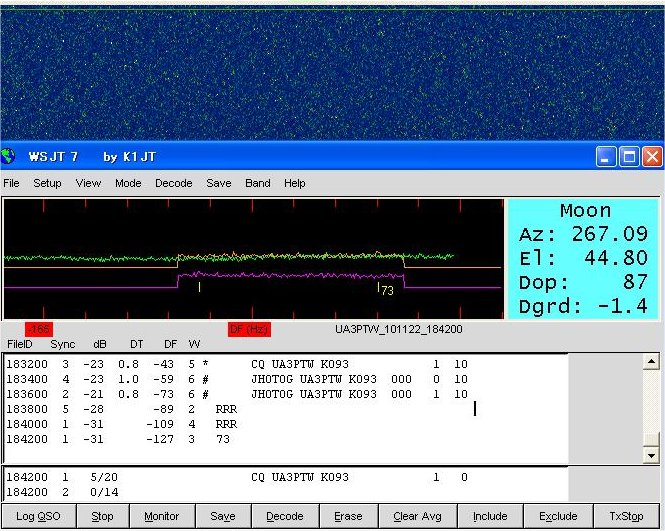Close the WSJT 7 window
This screenshot has height=531, width=665.
coord(652,157)
